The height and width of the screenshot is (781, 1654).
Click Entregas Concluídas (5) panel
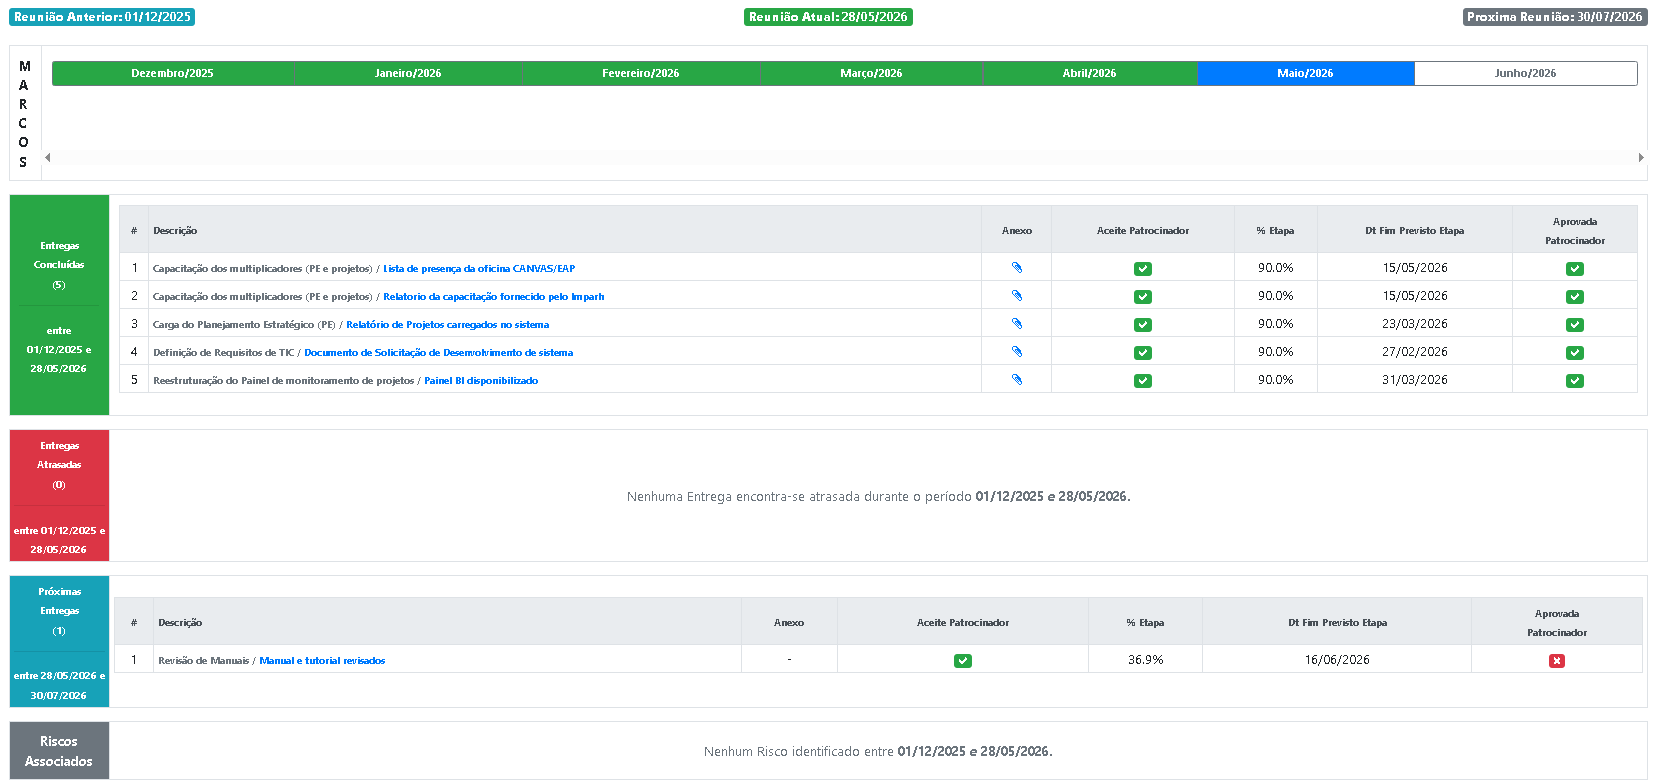pyautogui.click(x=59, y=305)
